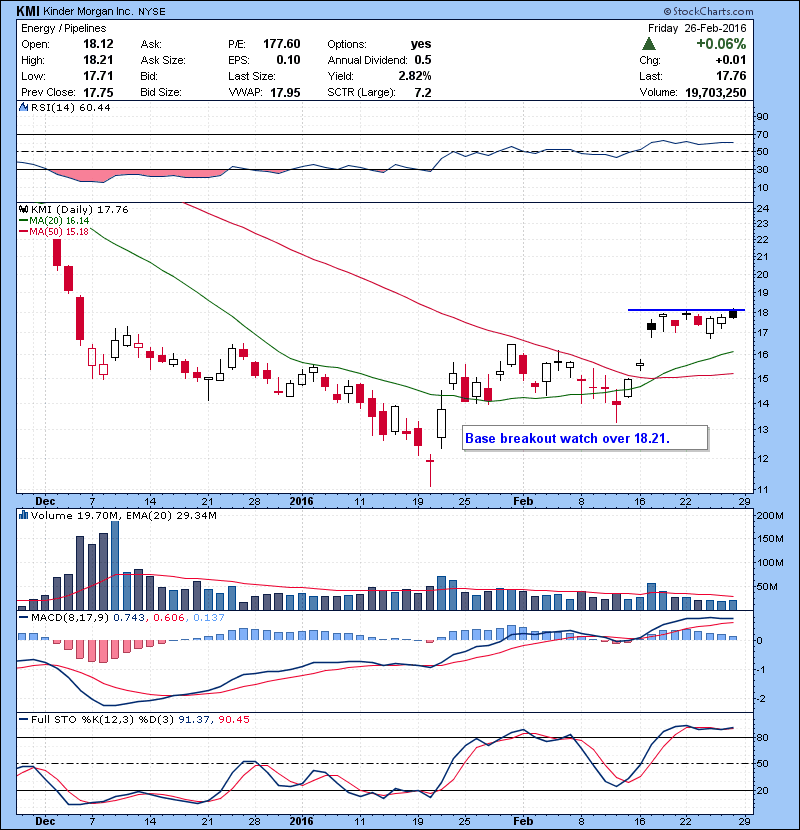Click the blue line marker before MACD(8,17,9)
Viewport: 800px width, 830px height.
24,618
